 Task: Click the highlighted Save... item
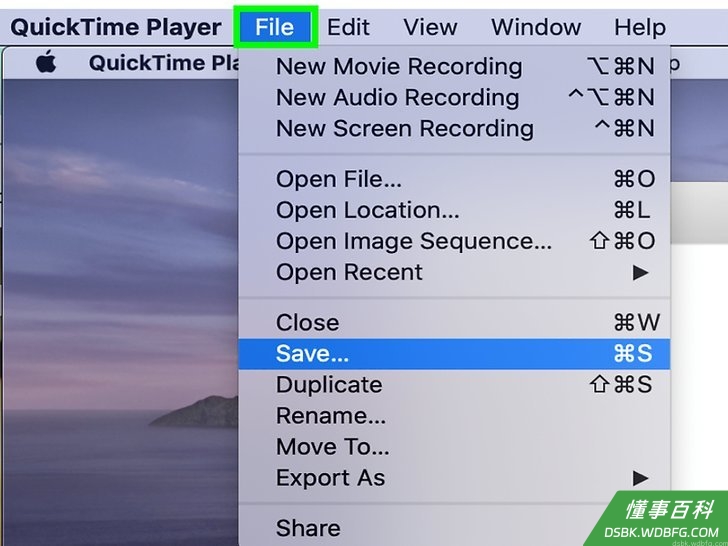coord(454,354)
